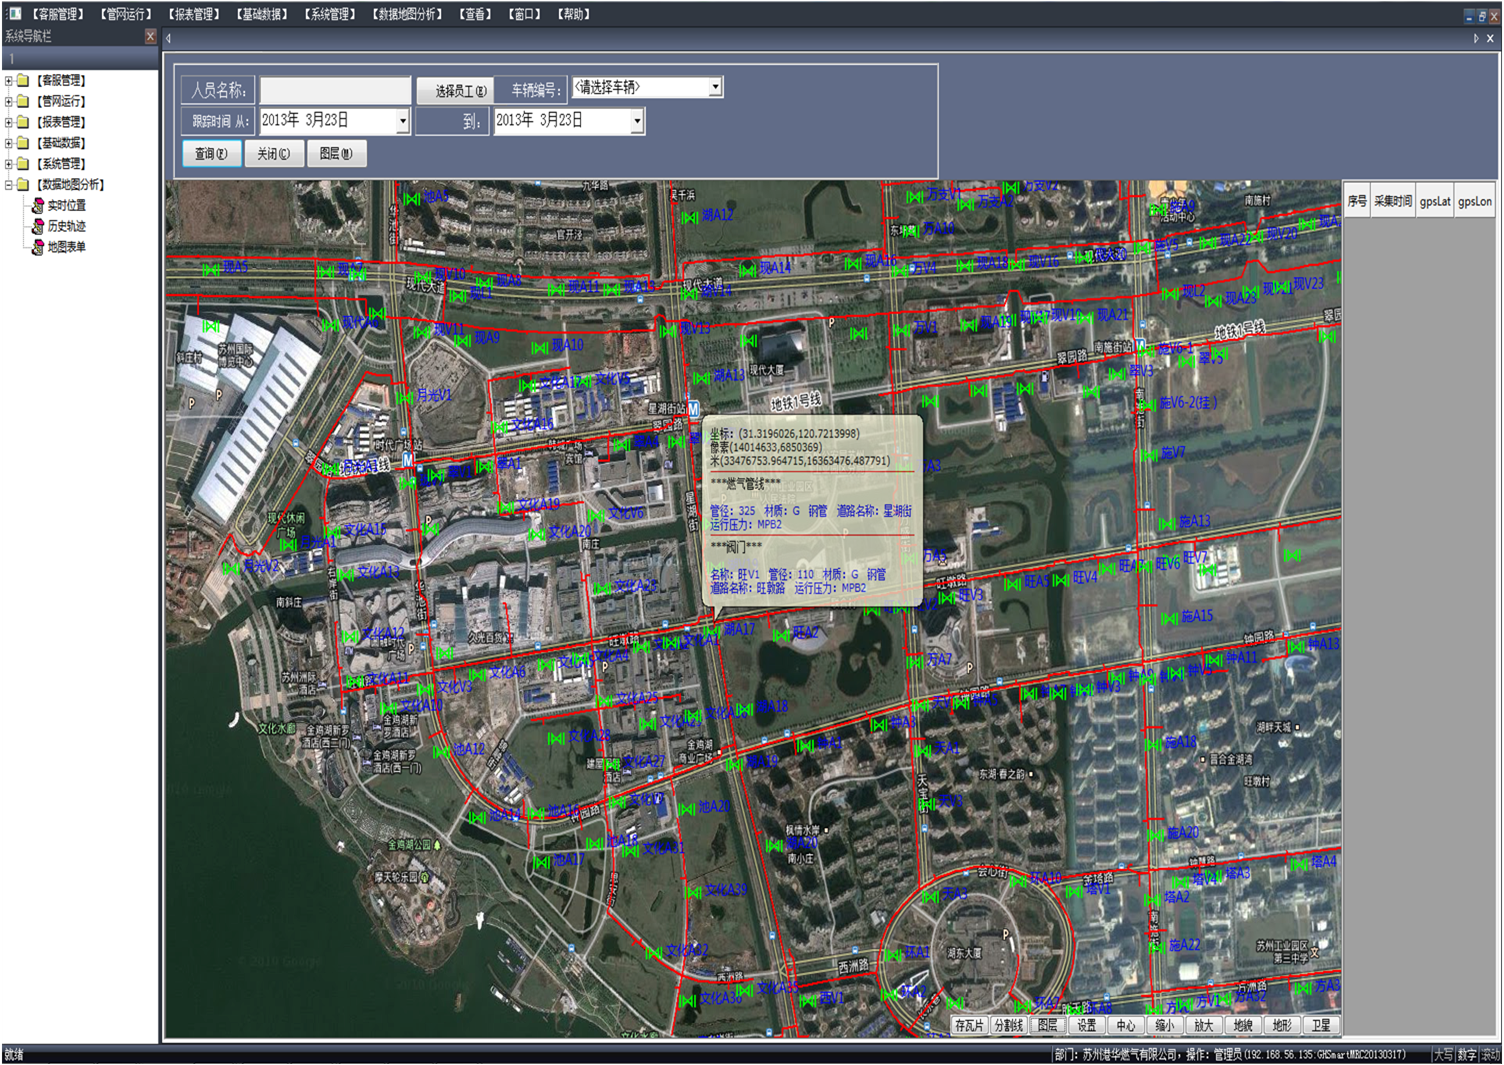Image resolution: width=1504 pixels, height=1065 pixels.
Task: Open the 帮助 menu
Action: [x=574, y=14]
